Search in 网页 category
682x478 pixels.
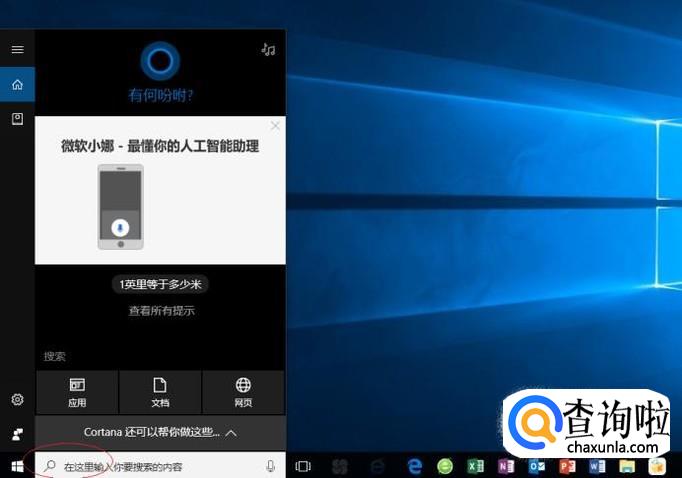[x=243, y=393]
